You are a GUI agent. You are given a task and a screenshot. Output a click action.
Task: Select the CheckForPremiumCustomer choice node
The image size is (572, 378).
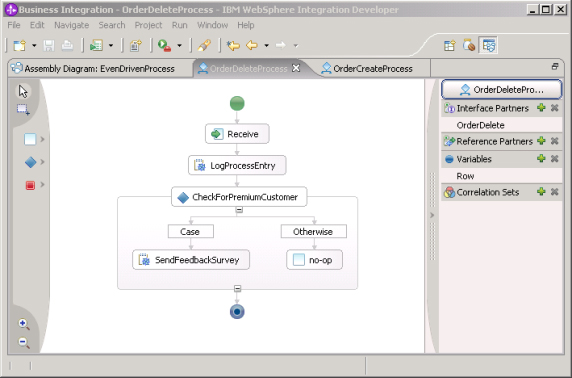click(239, 197)
